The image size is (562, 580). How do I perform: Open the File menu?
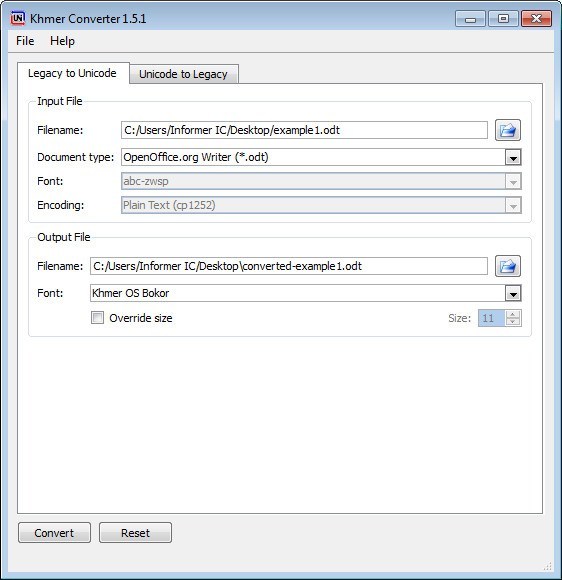(x=25, y=41)
